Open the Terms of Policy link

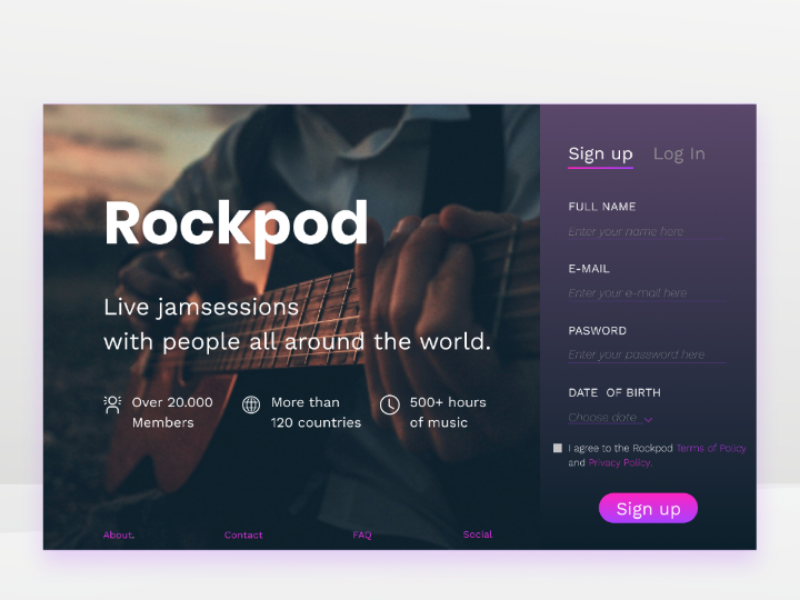711,448
